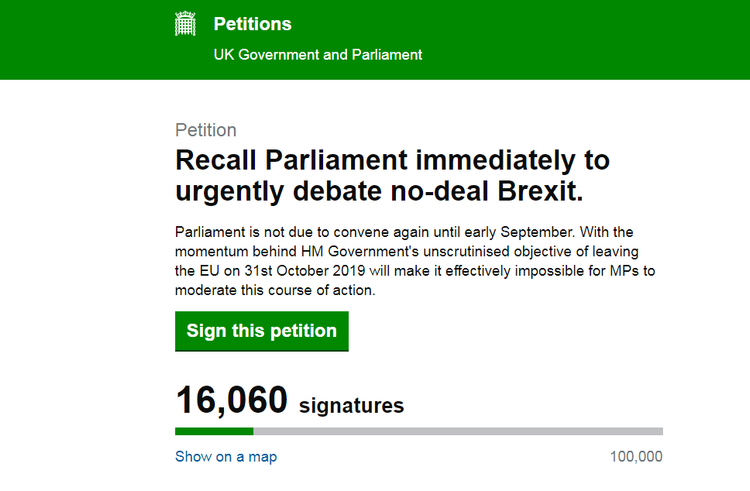750x491 pixels.
Task: Open the Show on a map link
Action: pyautogui.click(x=226, y=457)
